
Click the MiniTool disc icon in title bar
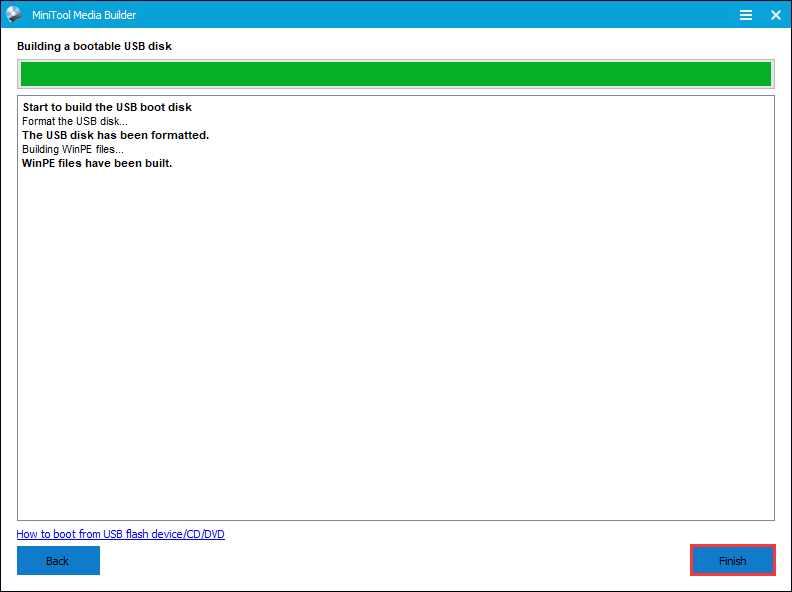[14, 15]
